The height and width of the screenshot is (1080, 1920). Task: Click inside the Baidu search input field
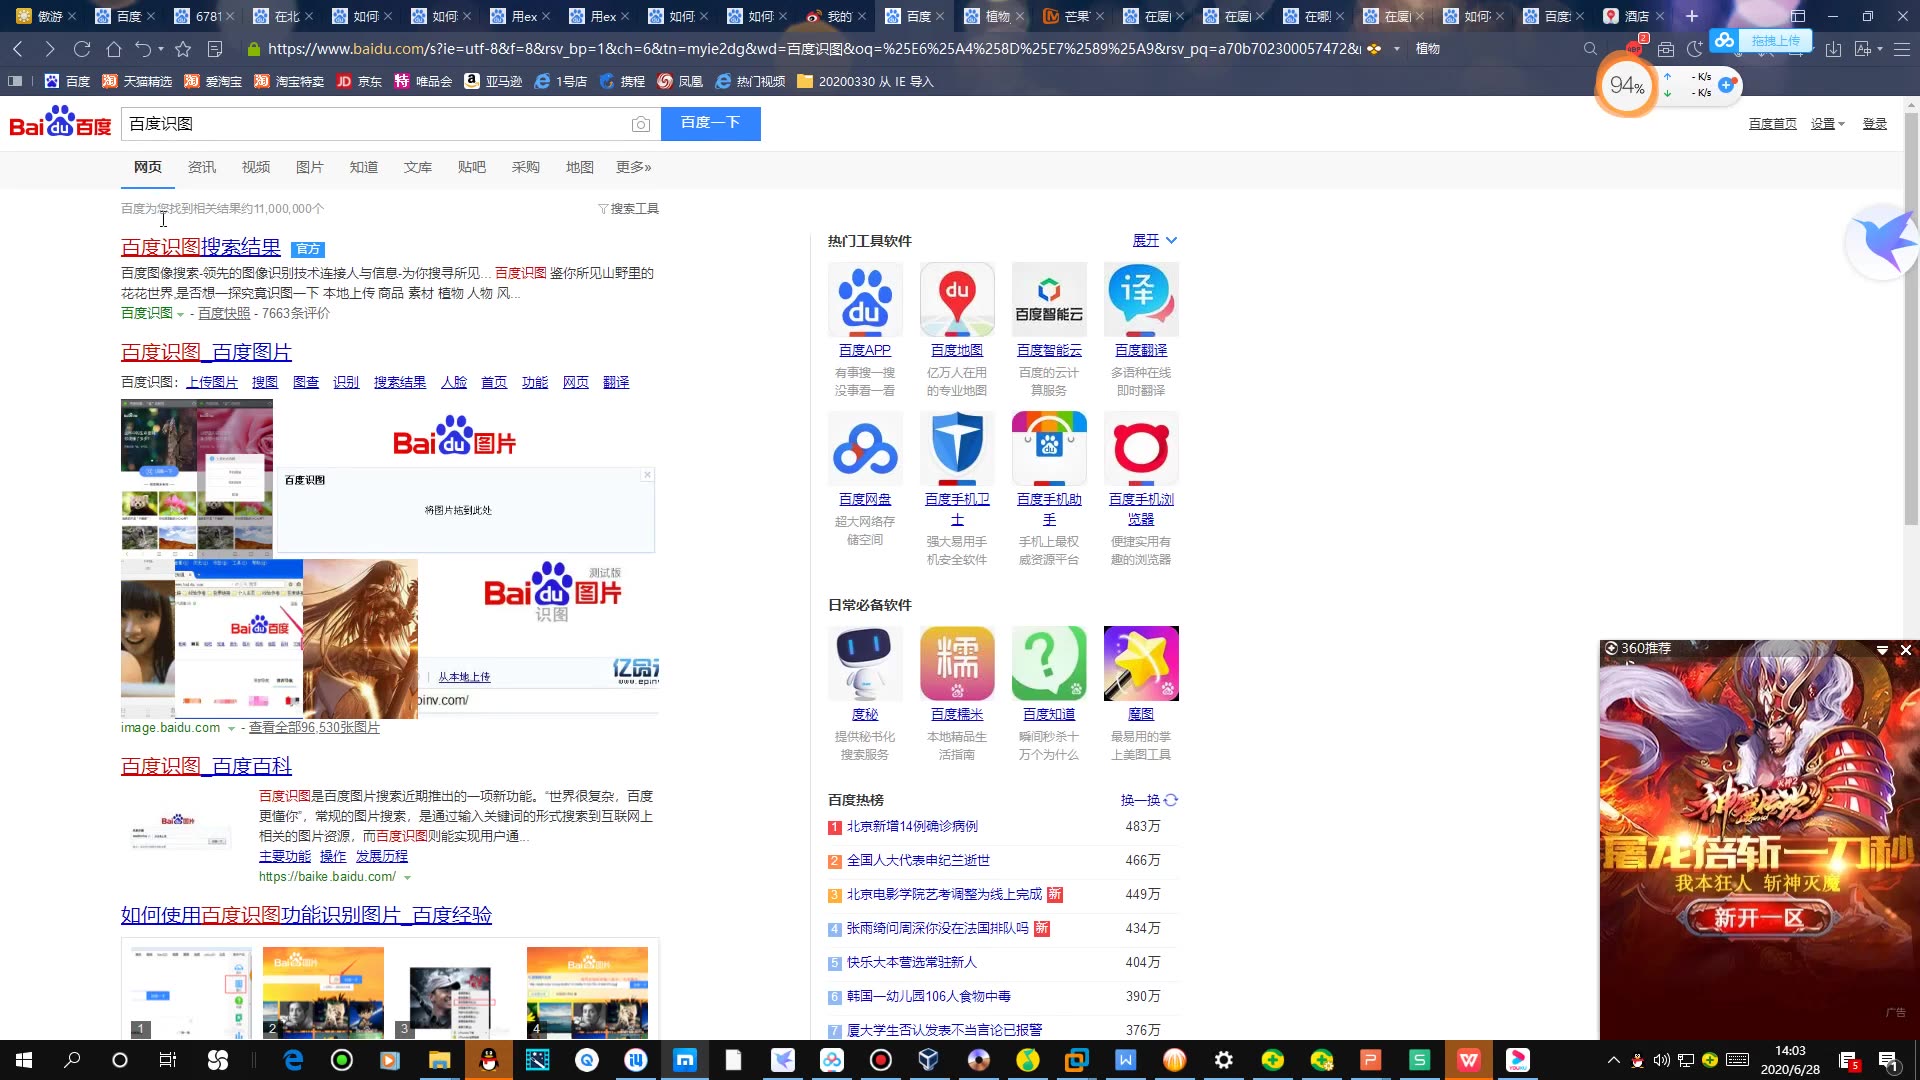[x=375, y=124]
